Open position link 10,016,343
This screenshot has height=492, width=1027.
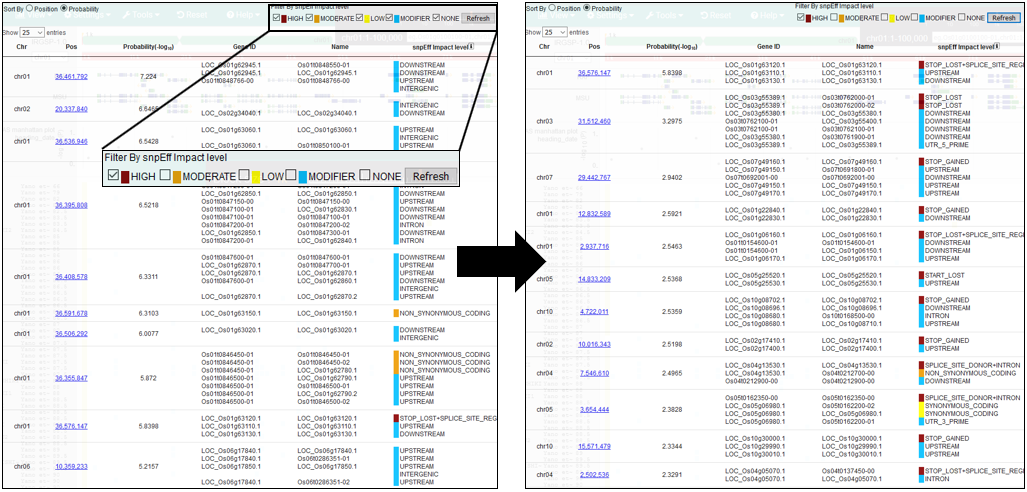pos(594,344)
